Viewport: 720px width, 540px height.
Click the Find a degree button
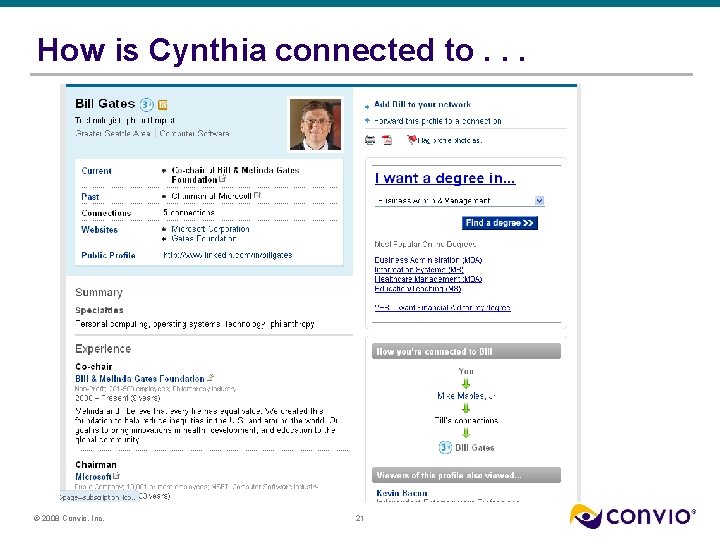coord(500,223)
